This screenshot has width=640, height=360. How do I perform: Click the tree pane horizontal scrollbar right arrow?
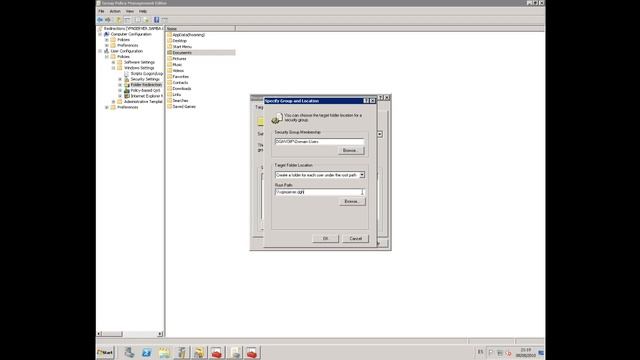(x=160, y=334)
